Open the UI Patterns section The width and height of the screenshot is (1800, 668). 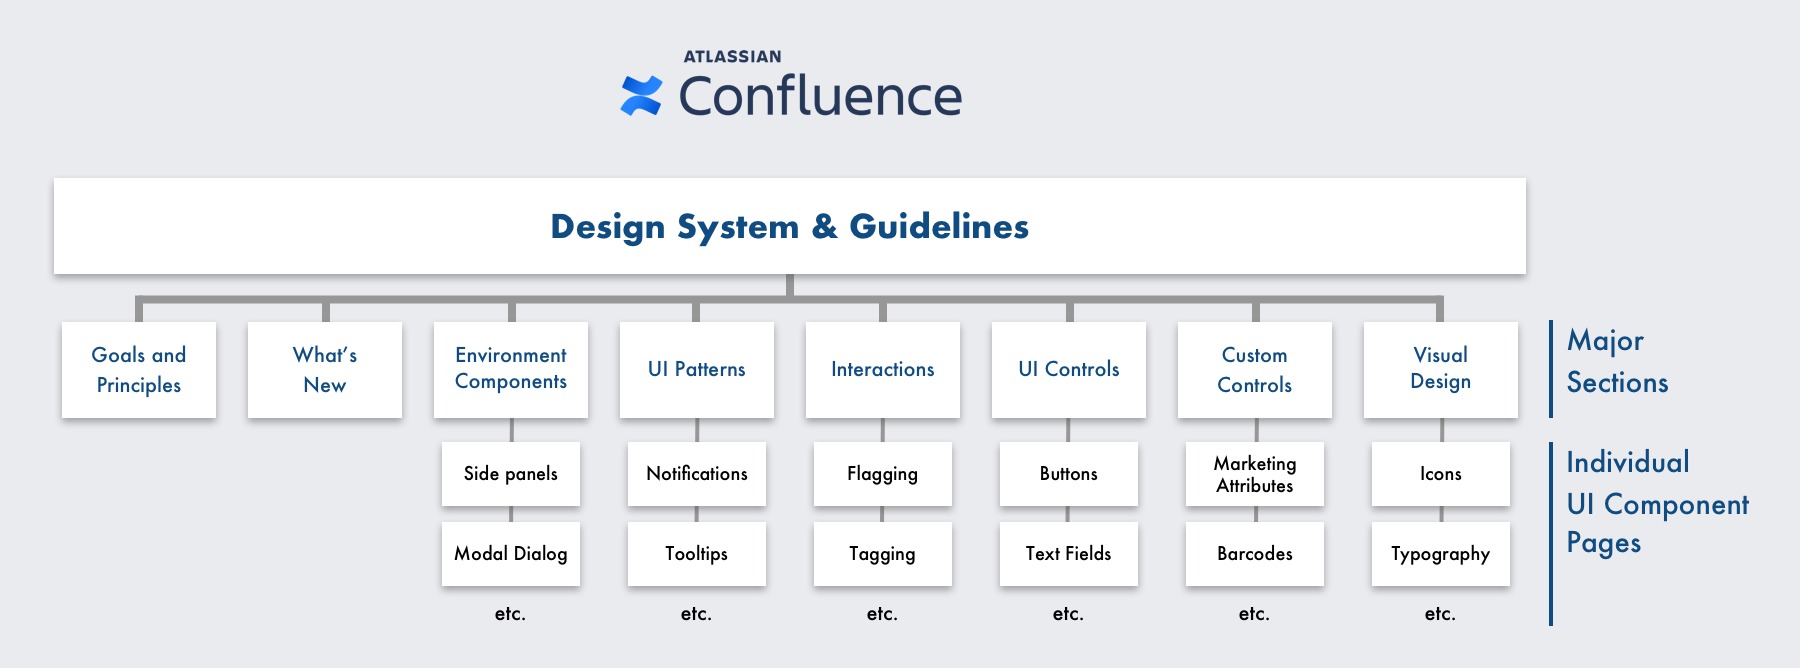tap(697, 370)
